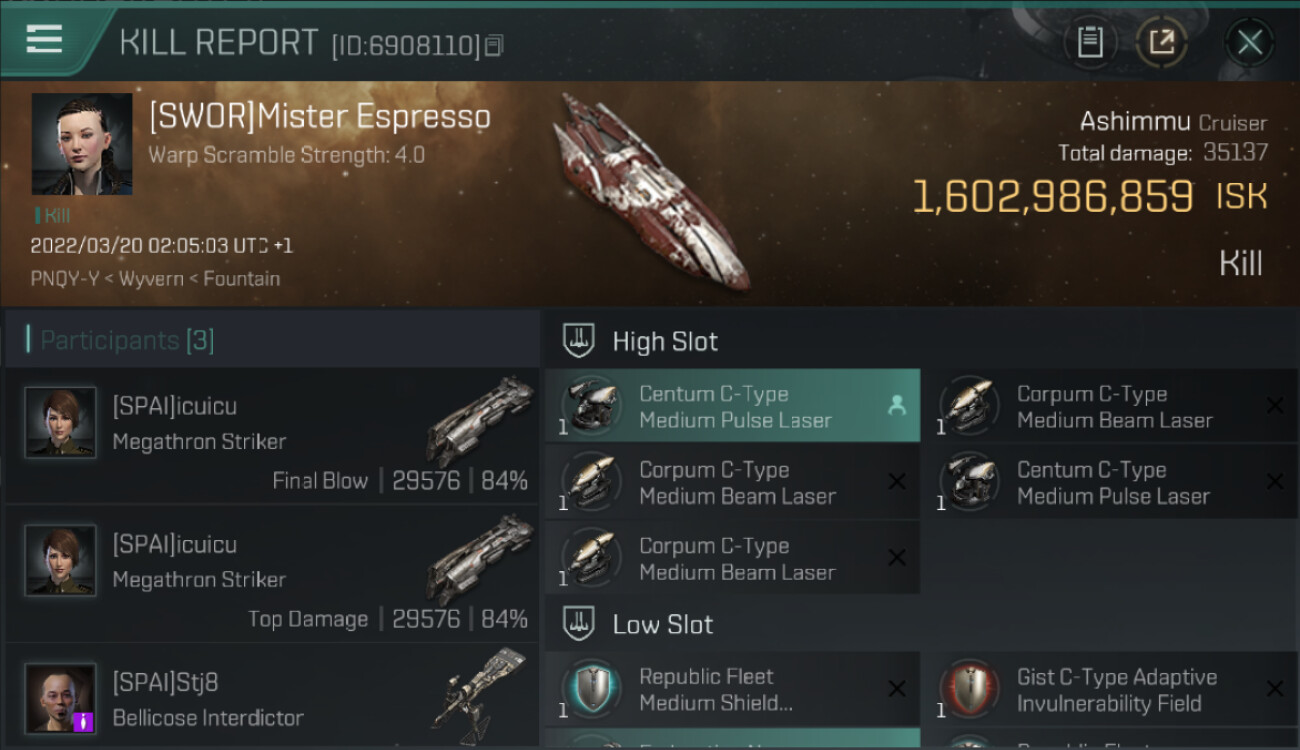Viewport: 1300px width, 750px height.
Task: Click the share kill report icon
Action: pos(1161,42)
